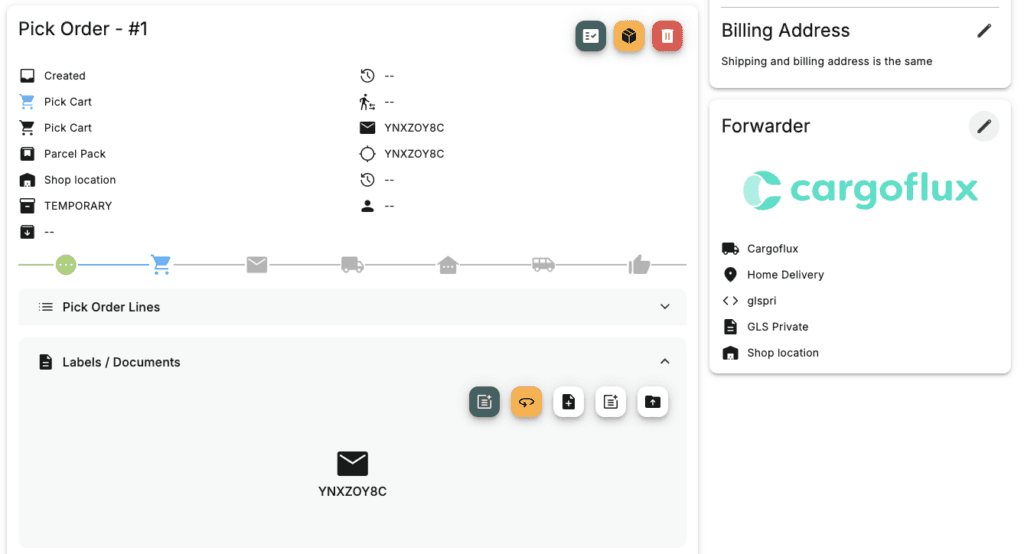Click the dark green checklist icon button
Screen dimensions: 1024x554
[590, 37]
